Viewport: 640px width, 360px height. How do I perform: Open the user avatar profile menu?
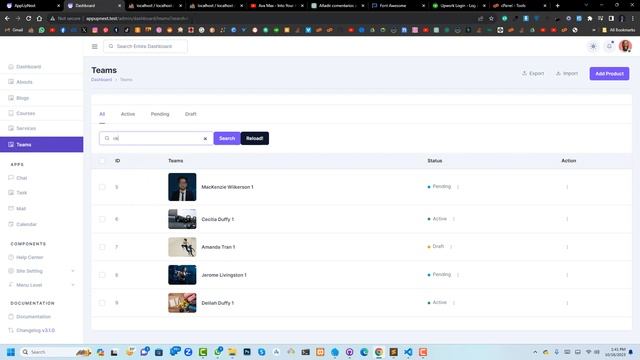click(x=625, y=46)
